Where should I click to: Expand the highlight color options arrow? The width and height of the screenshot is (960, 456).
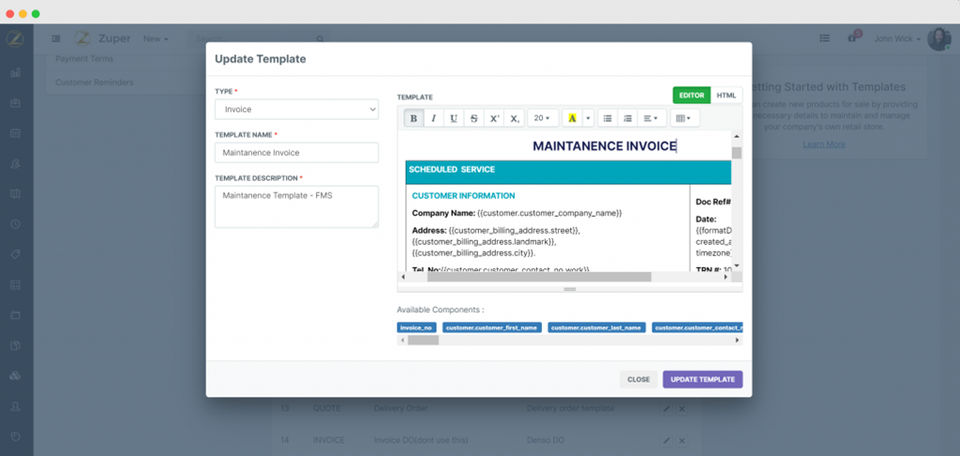(x=588, y=118)
